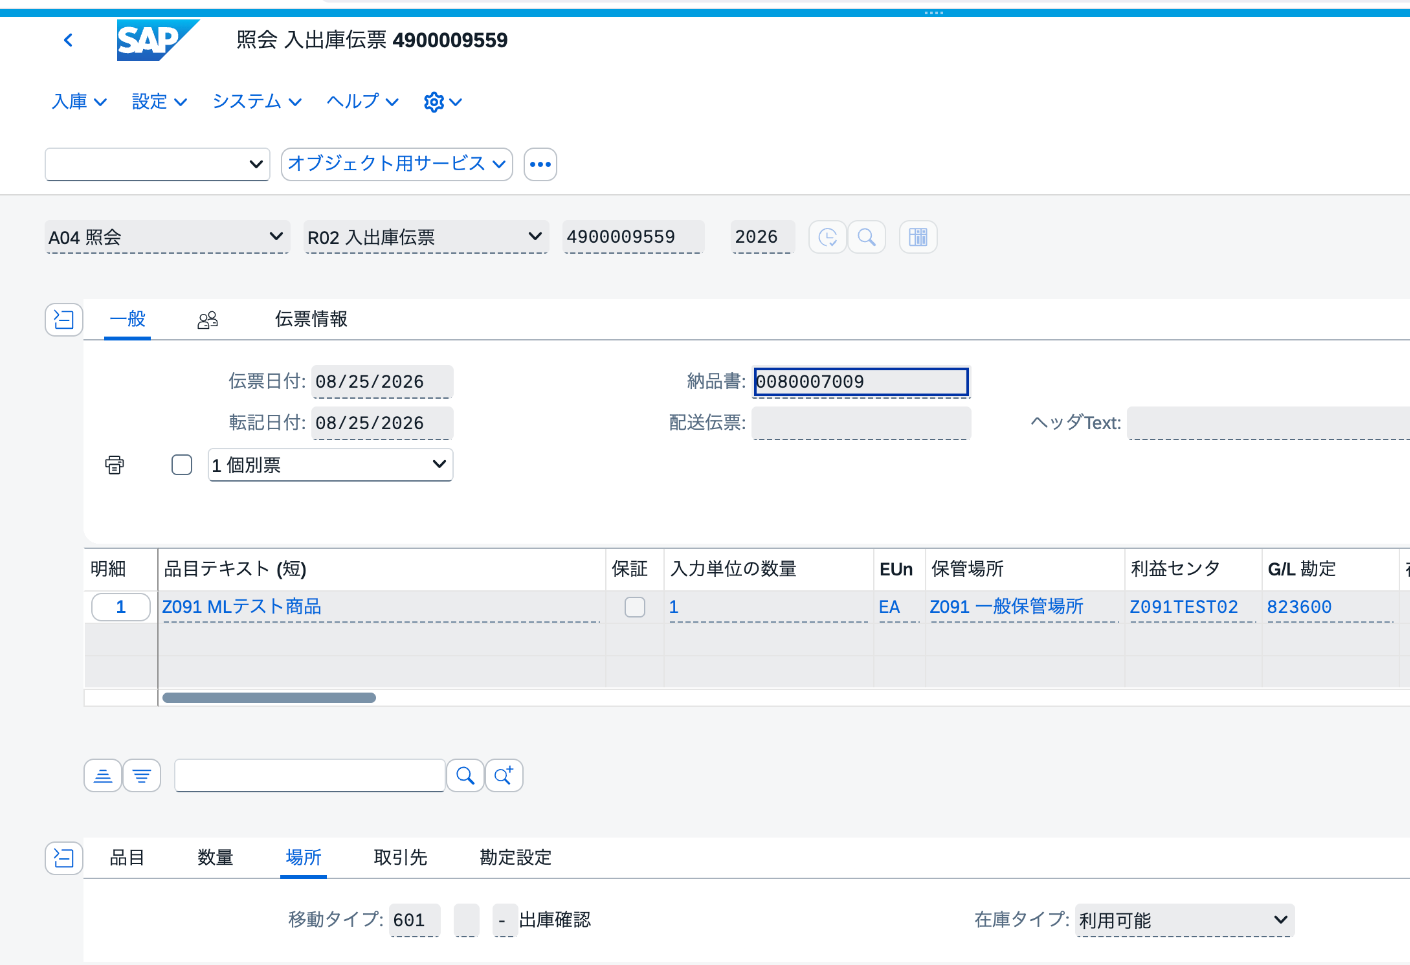The width and height of the screenshot is (1410, 965).
Task: Click the search magnifier beside year 2026
Action: [867, 237]
